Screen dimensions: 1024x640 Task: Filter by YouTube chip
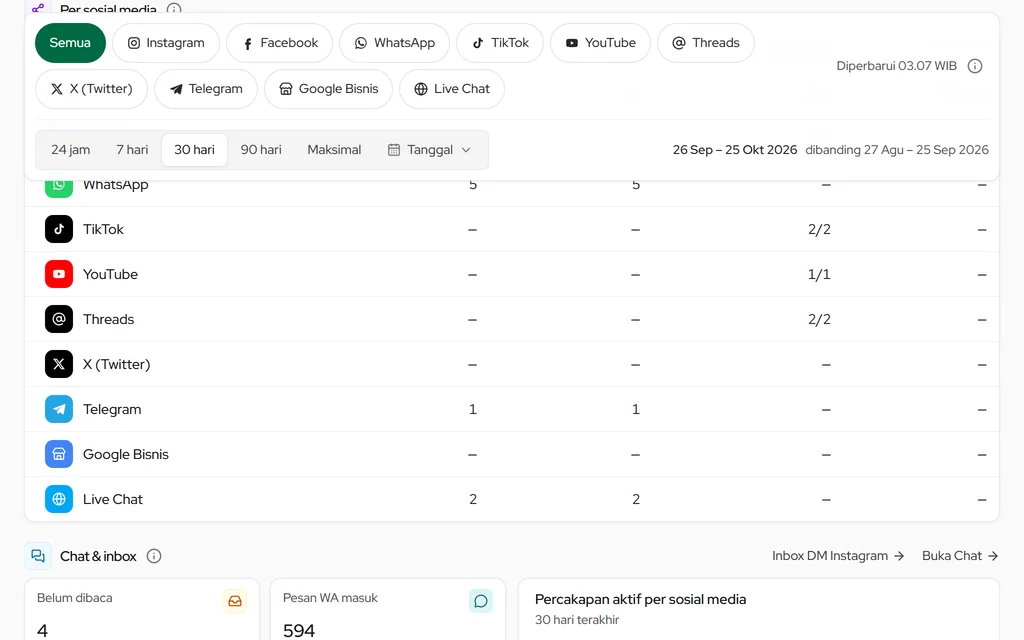(600, 43)
